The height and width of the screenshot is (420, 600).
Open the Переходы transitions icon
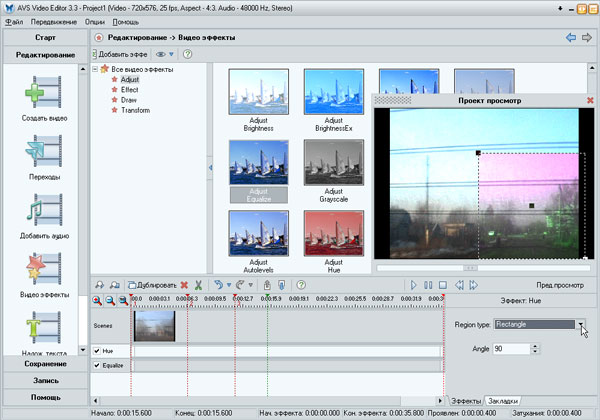[x=44, y=152]
